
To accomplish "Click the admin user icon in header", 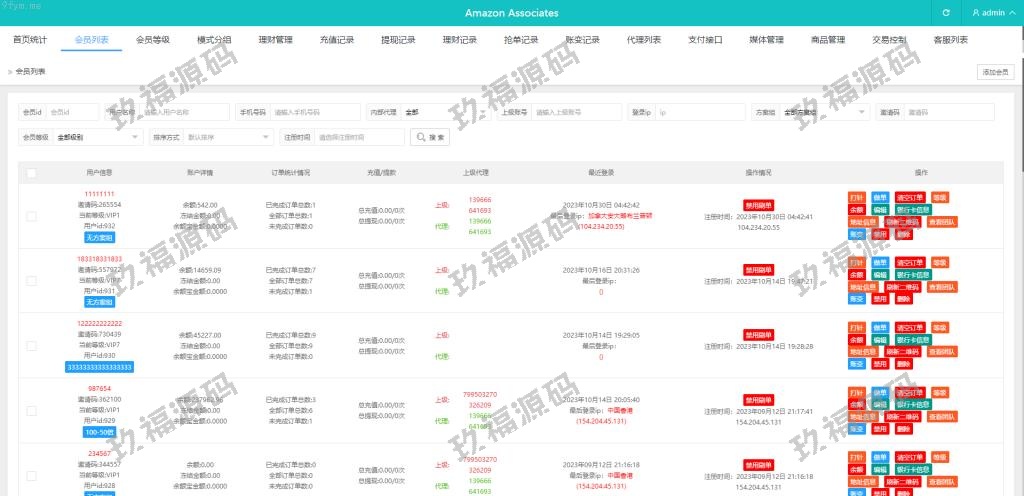I will pos(976,13).
